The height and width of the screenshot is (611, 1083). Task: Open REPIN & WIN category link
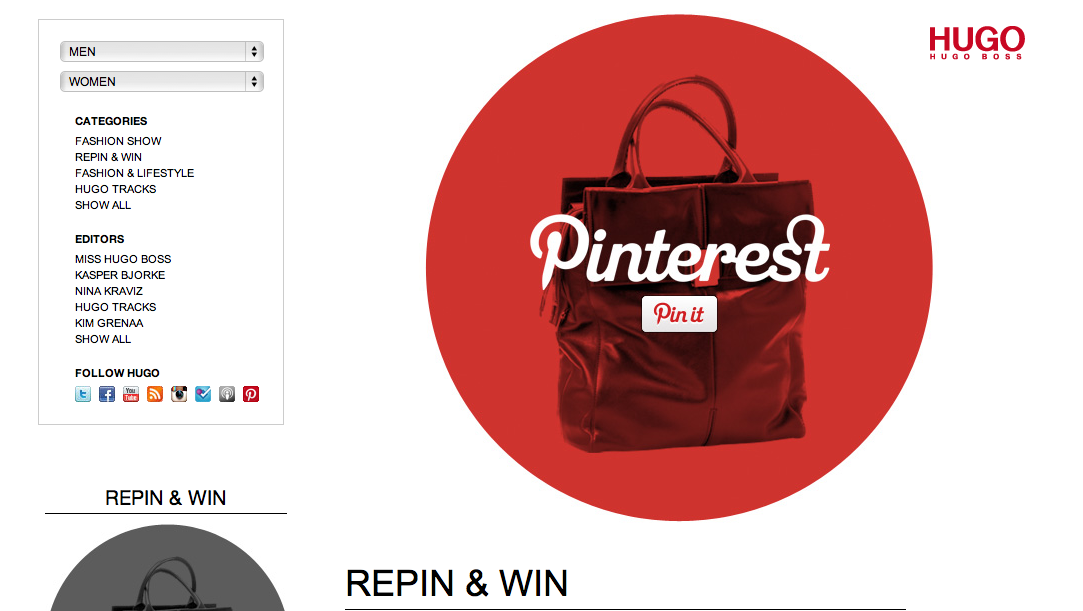tap(108, 157)
